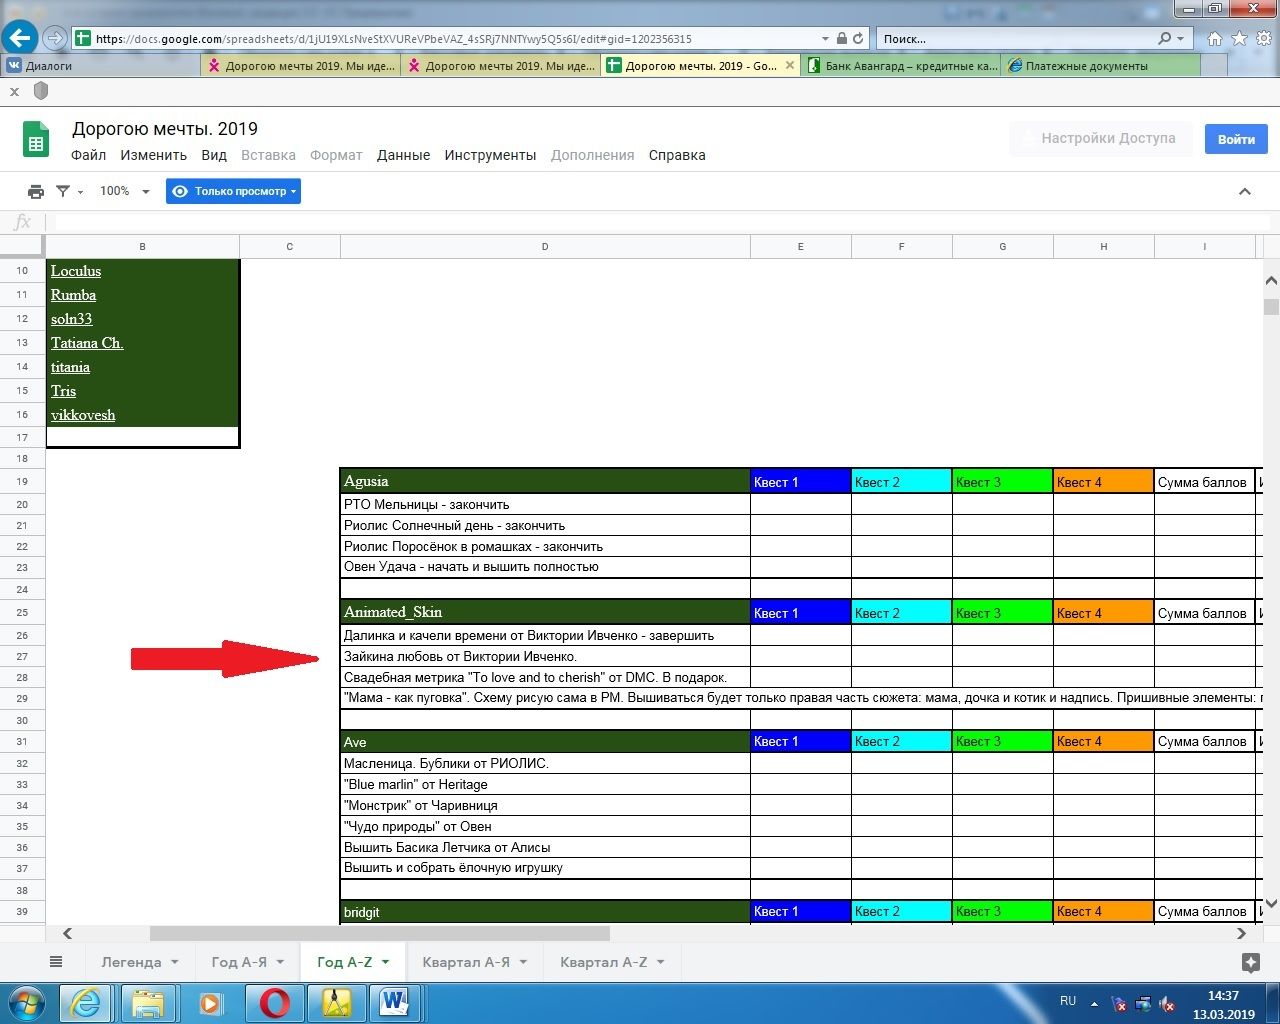
Task: Open the all sheets list icon
Action: point(56,962)
